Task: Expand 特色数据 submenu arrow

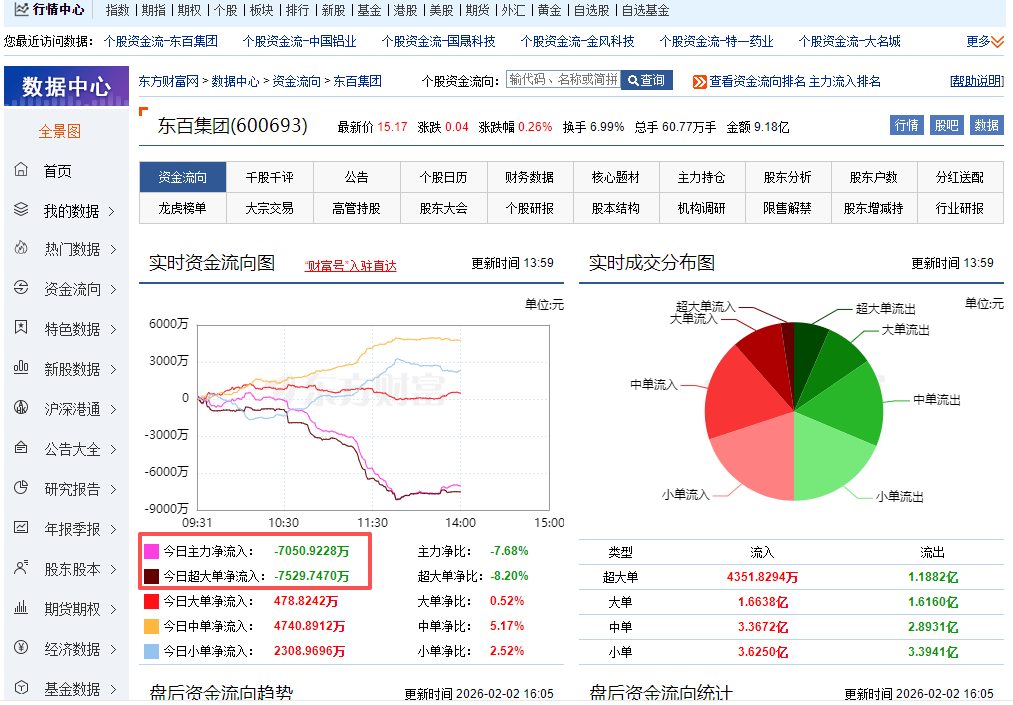Action: click(112, 330)
